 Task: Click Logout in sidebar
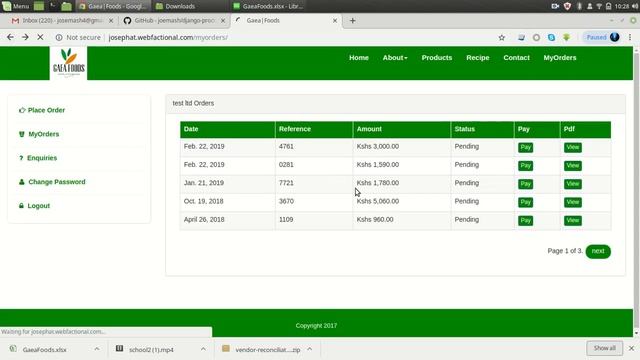pyautogui.click(x=34, y=206)
